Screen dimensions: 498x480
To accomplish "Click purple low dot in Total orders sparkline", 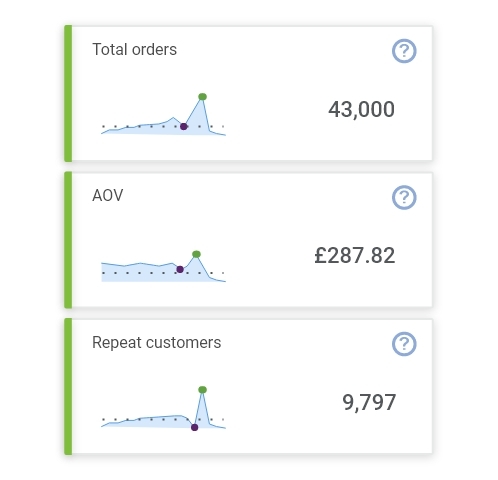I will point(184,126).
